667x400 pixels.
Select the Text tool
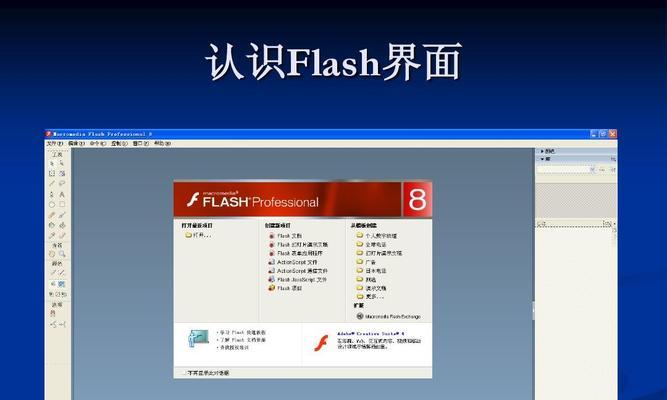point(62,194)
